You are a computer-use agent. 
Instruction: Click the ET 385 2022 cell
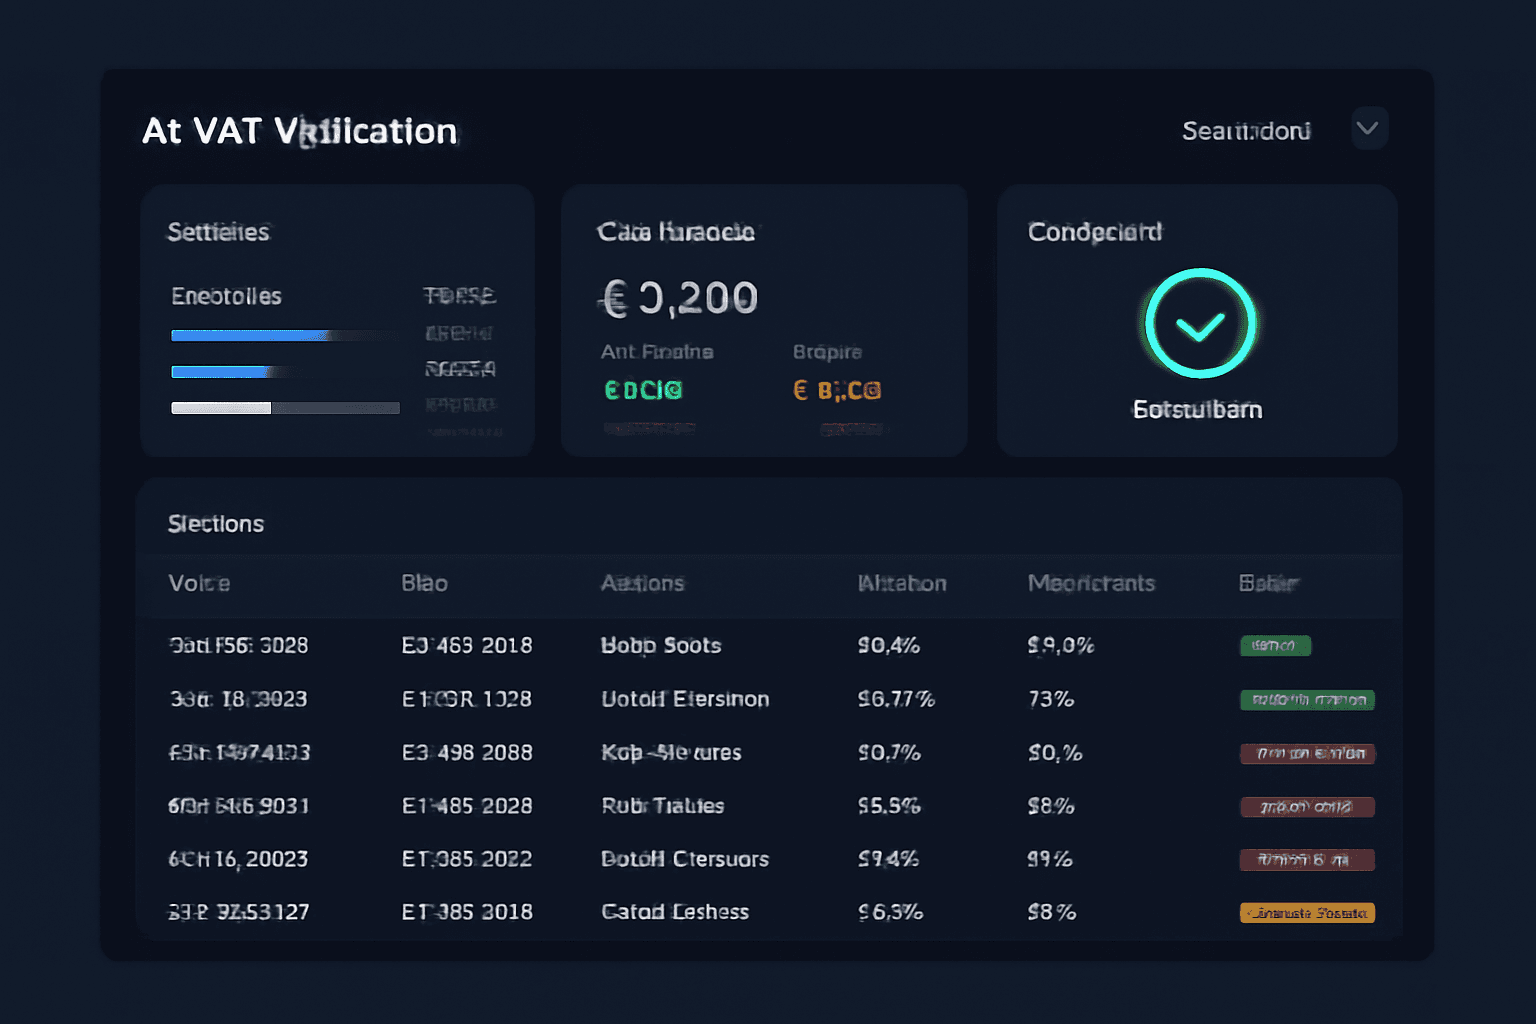(467, 859)
